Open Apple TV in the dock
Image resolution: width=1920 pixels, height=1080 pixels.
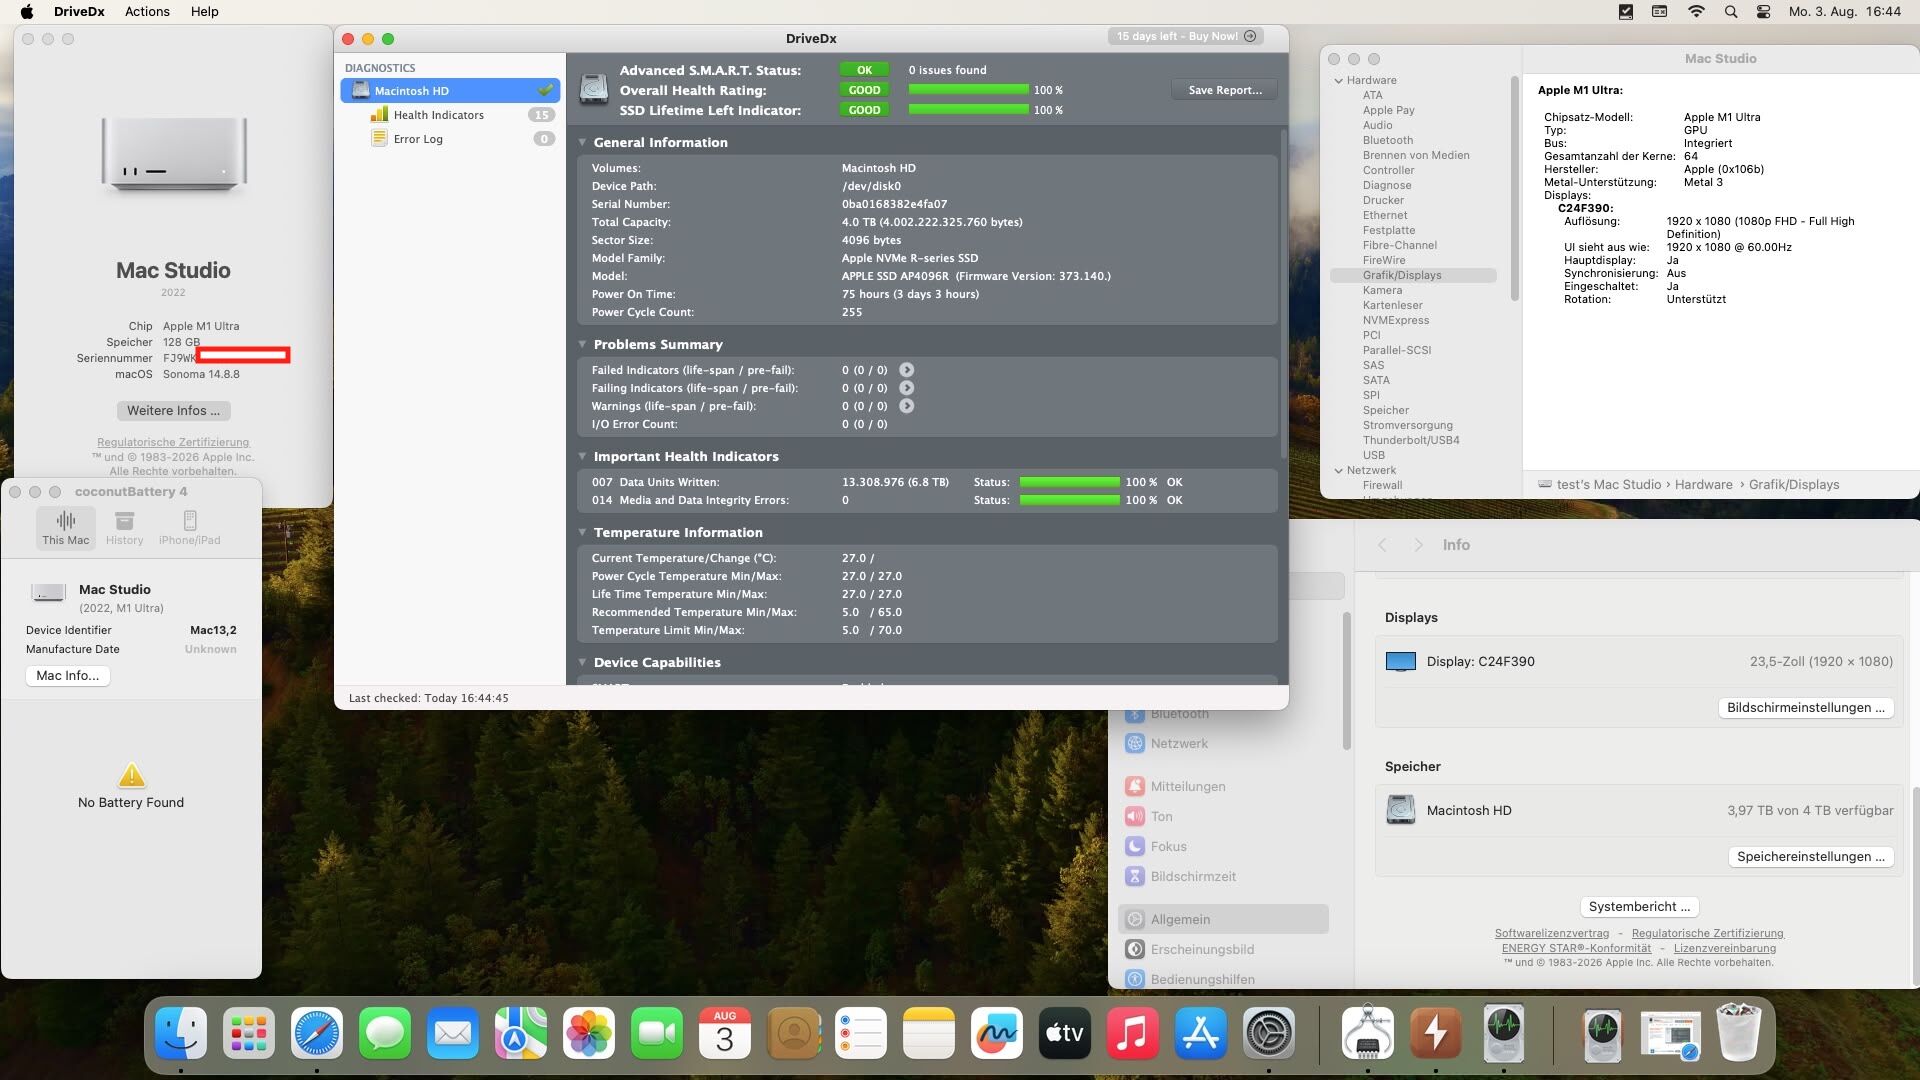(x=1065, y=1033)
